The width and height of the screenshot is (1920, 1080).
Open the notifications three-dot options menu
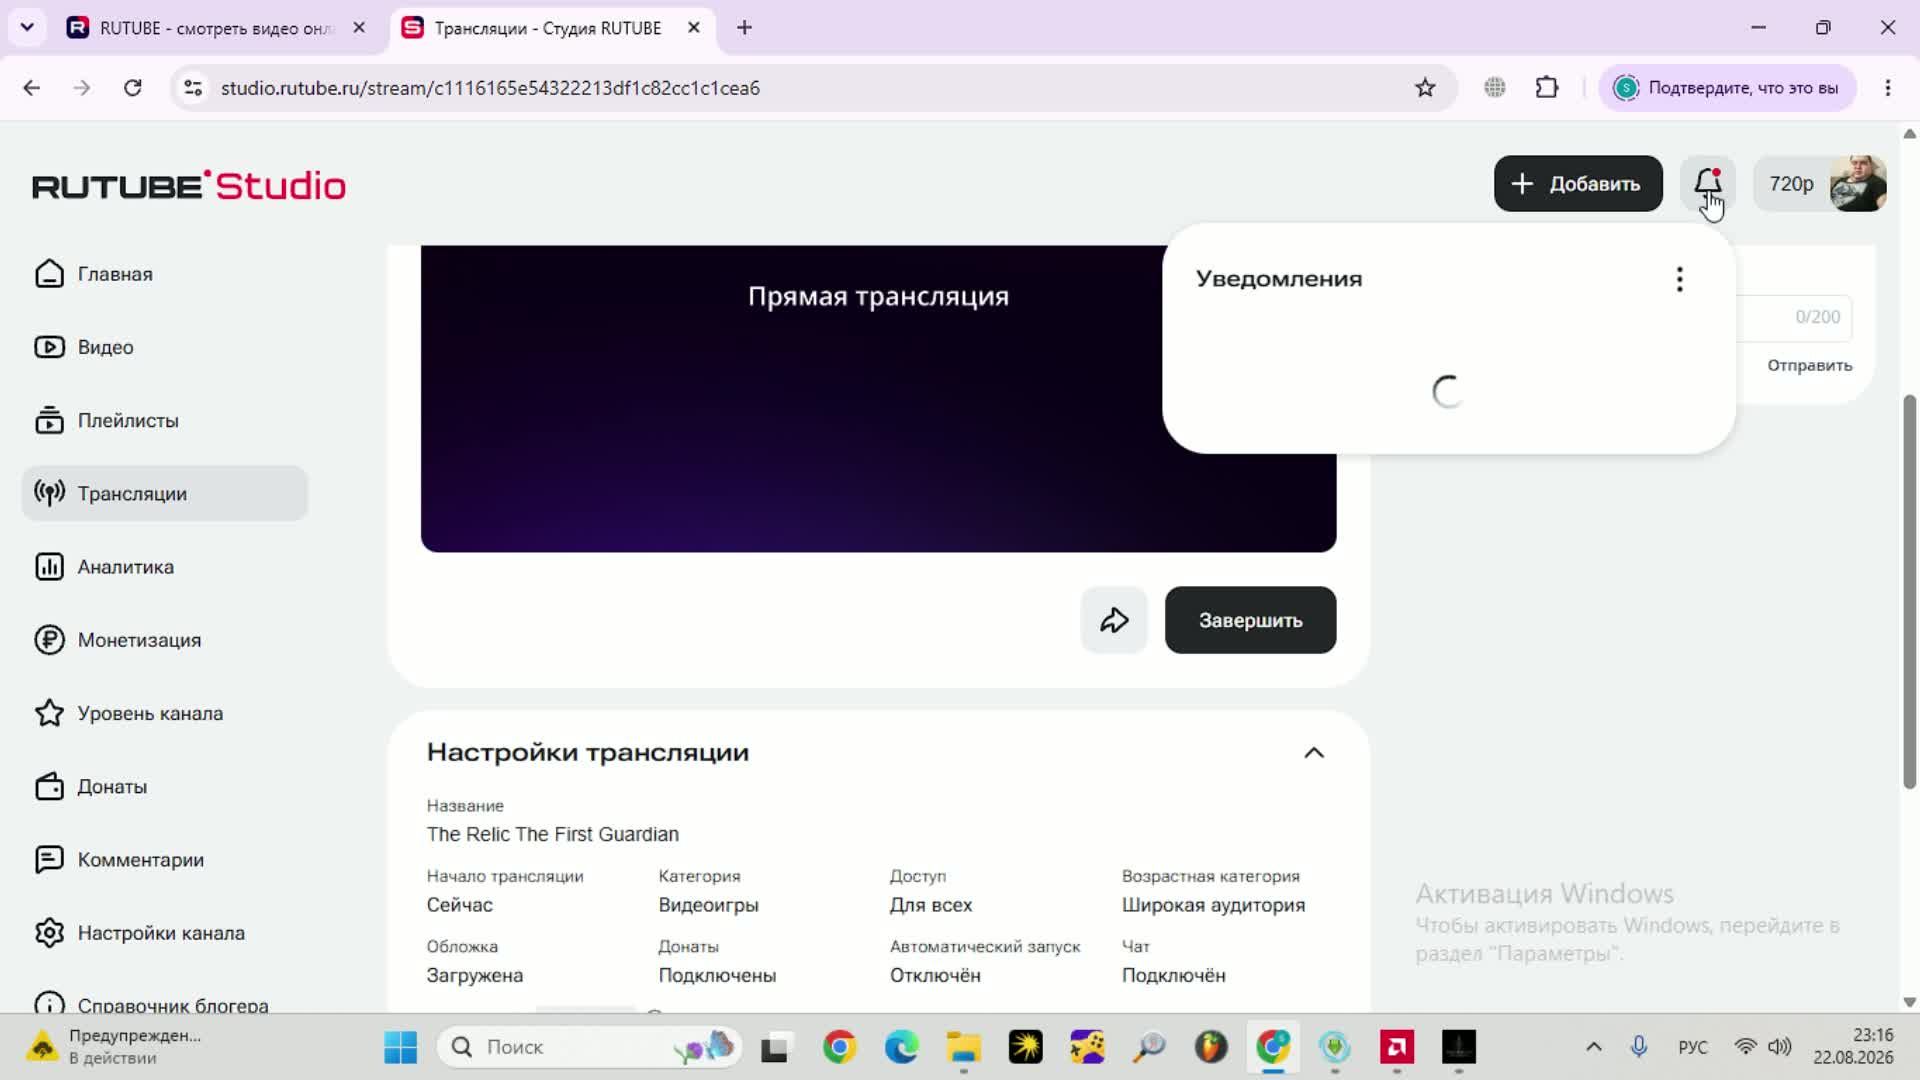1680,279
